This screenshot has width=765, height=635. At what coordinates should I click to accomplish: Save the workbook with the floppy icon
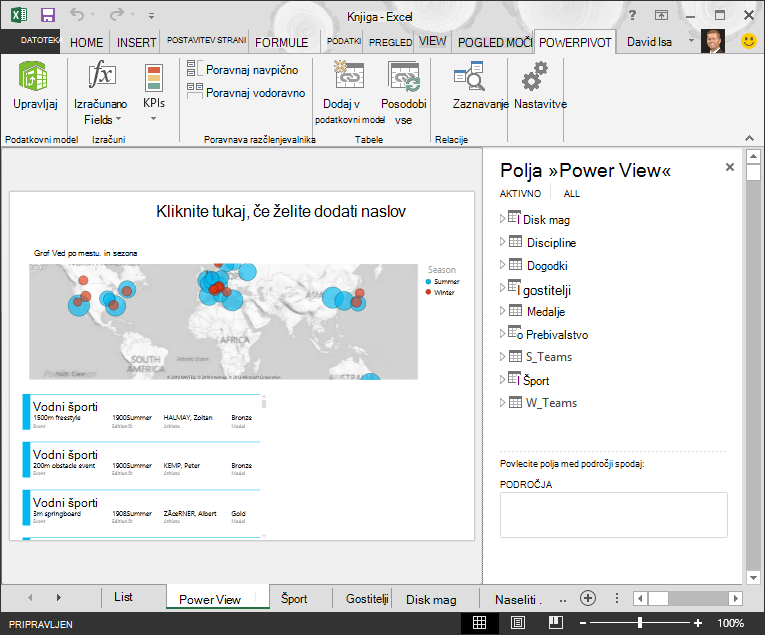pyautogui.click(x=48, y=15)
